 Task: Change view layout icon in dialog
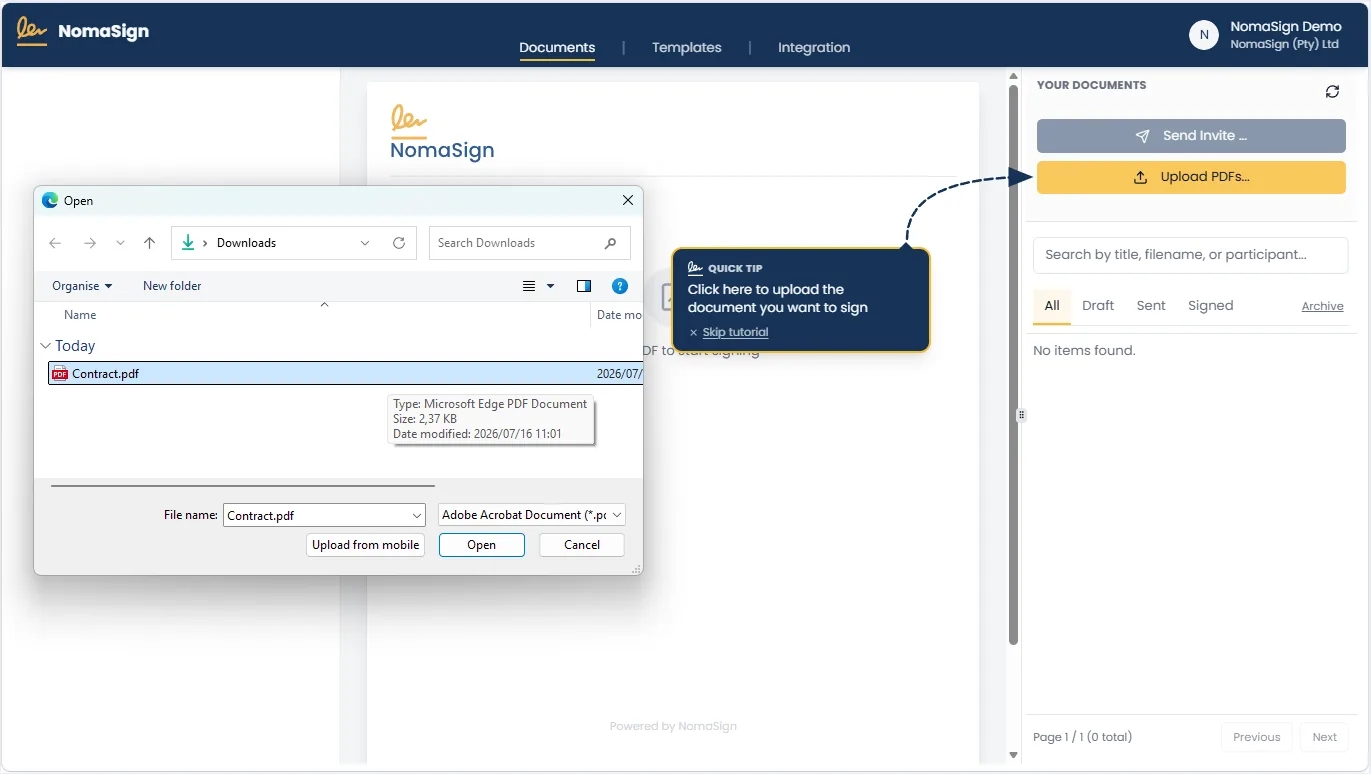[x=529, y=286]
